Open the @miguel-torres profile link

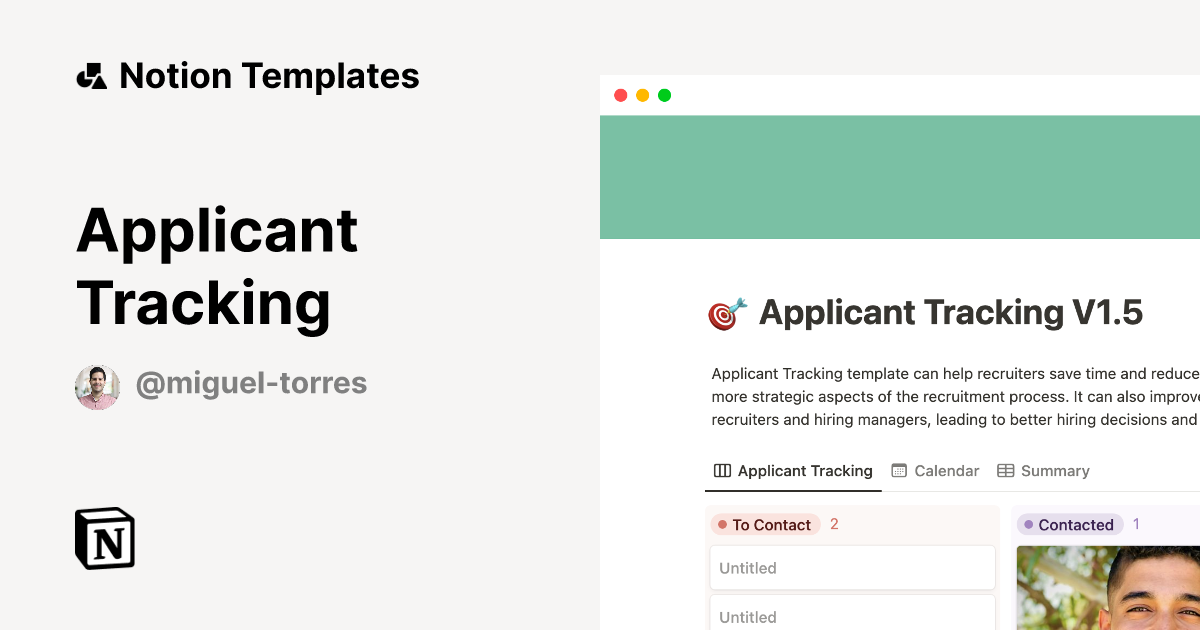click(251, 383)
